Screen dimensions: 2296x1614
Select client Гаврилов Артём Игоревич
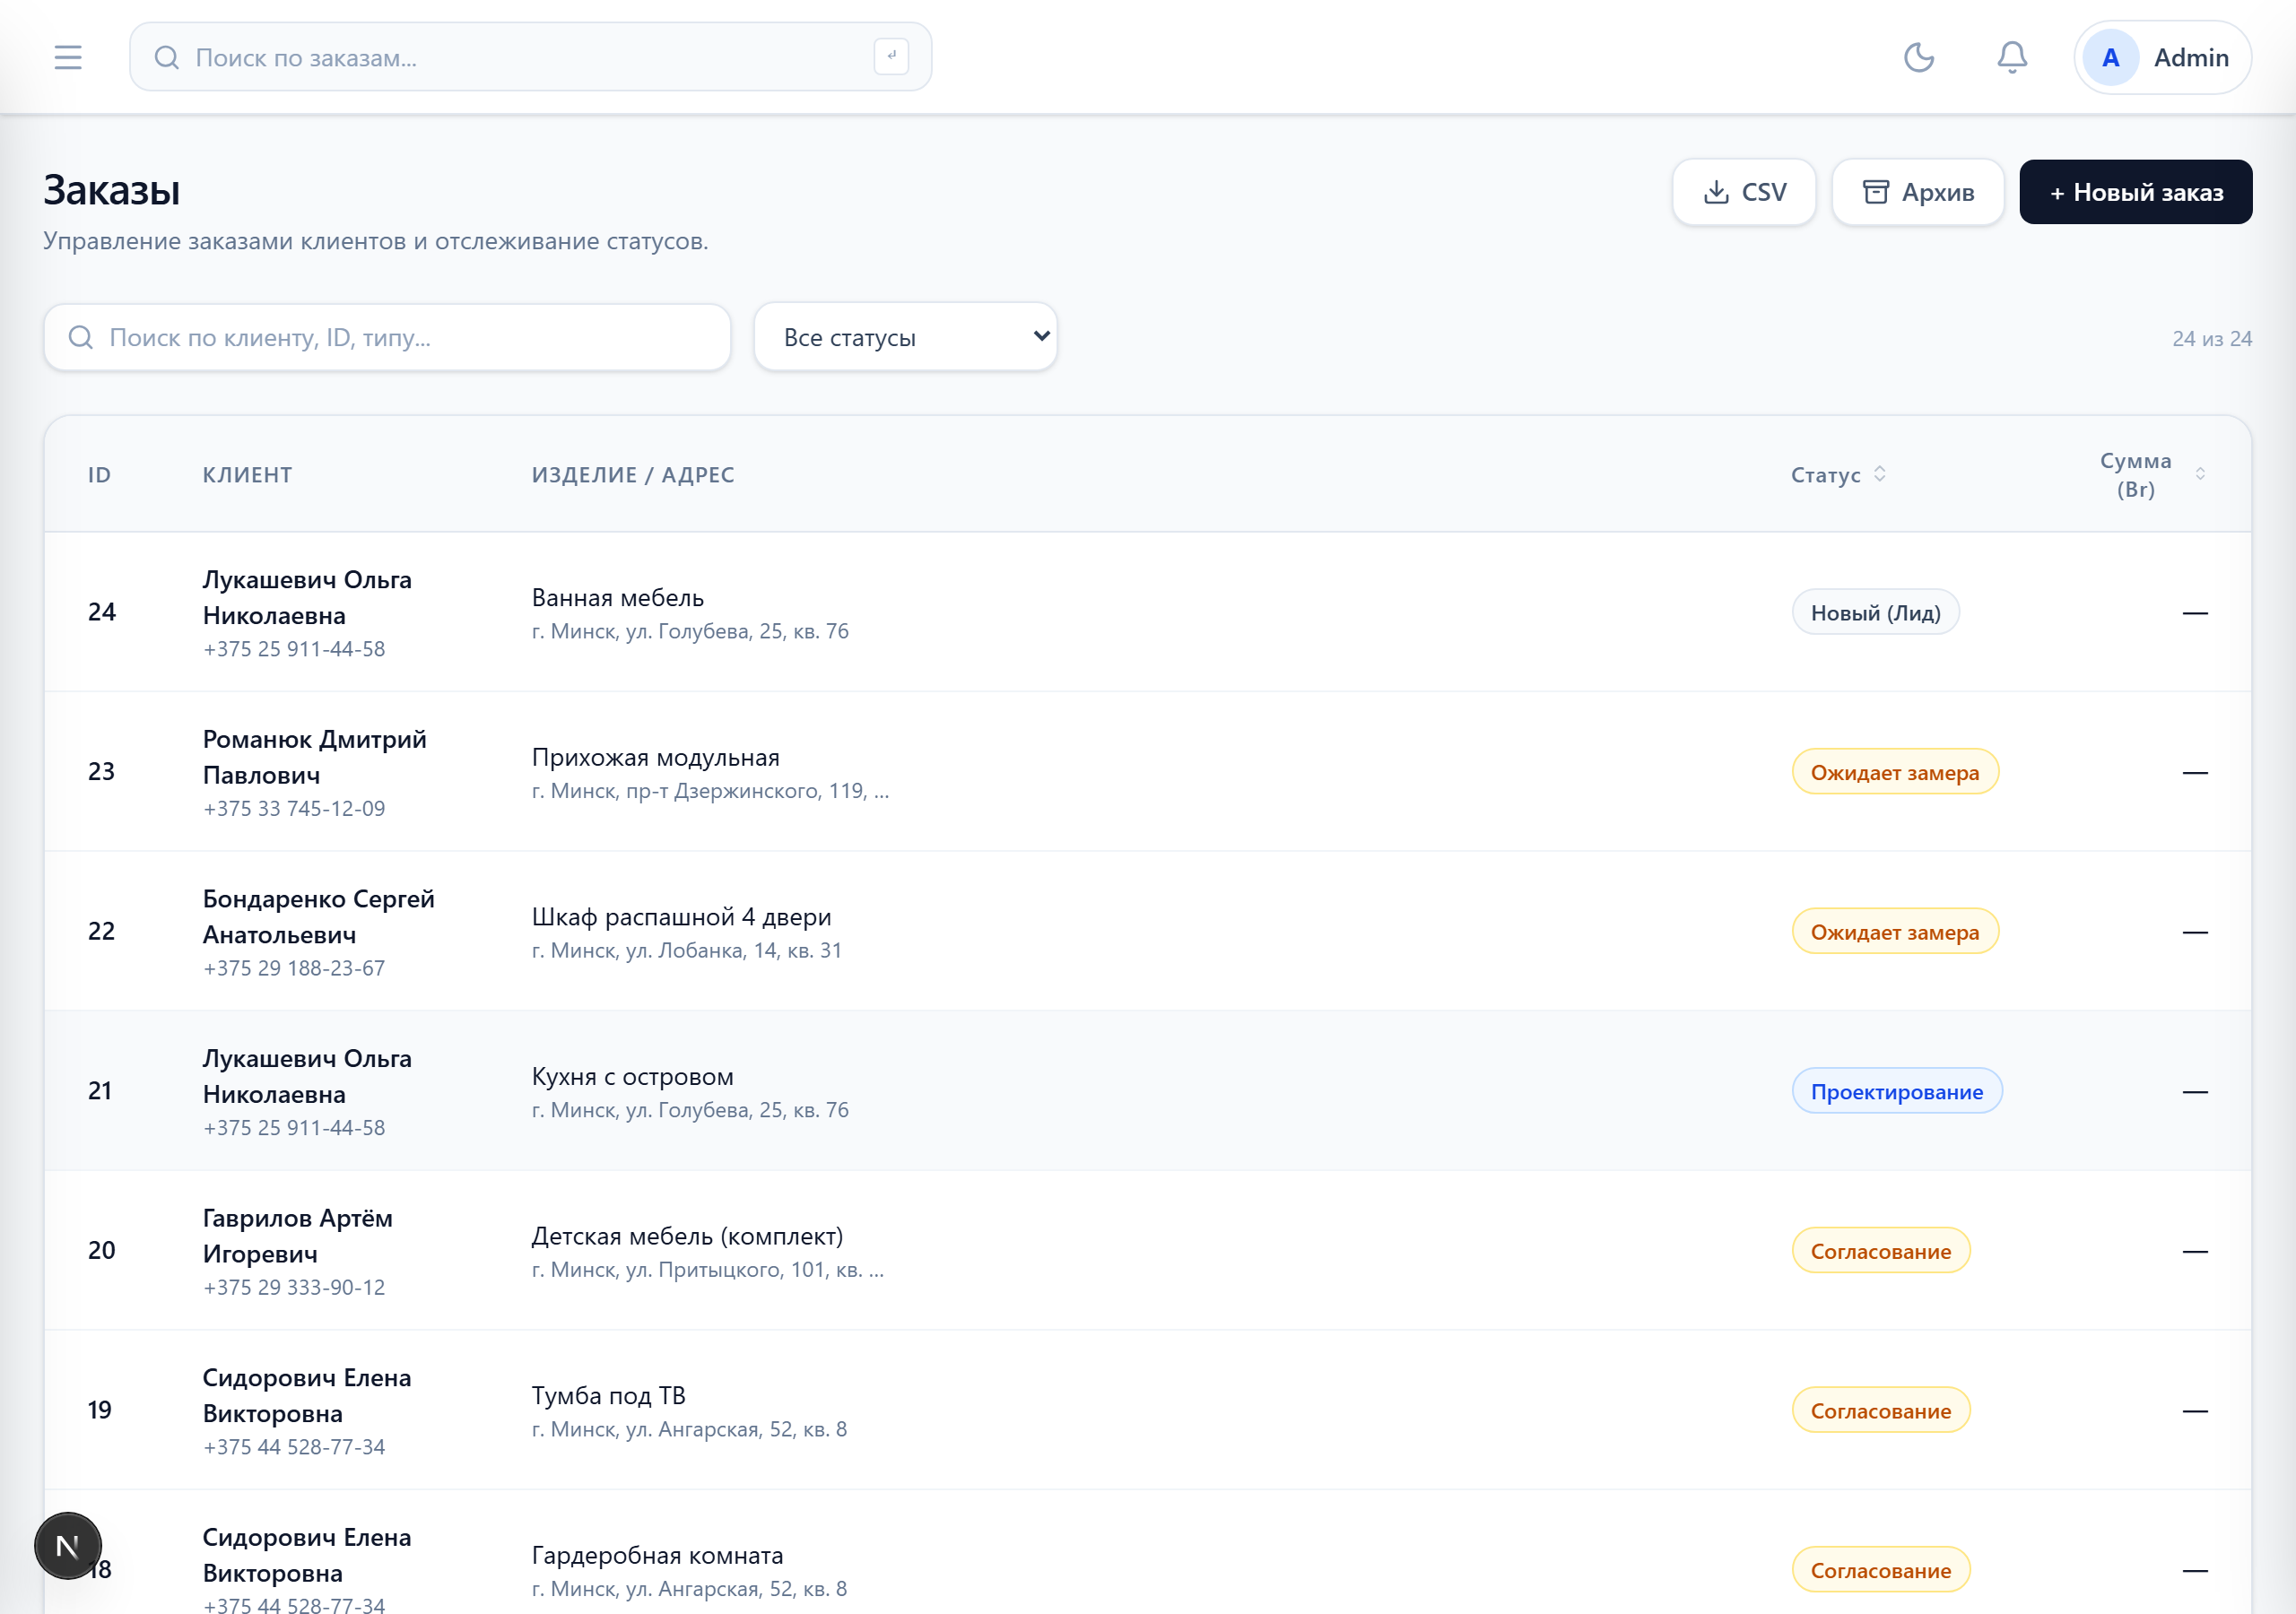(298, 1237)
